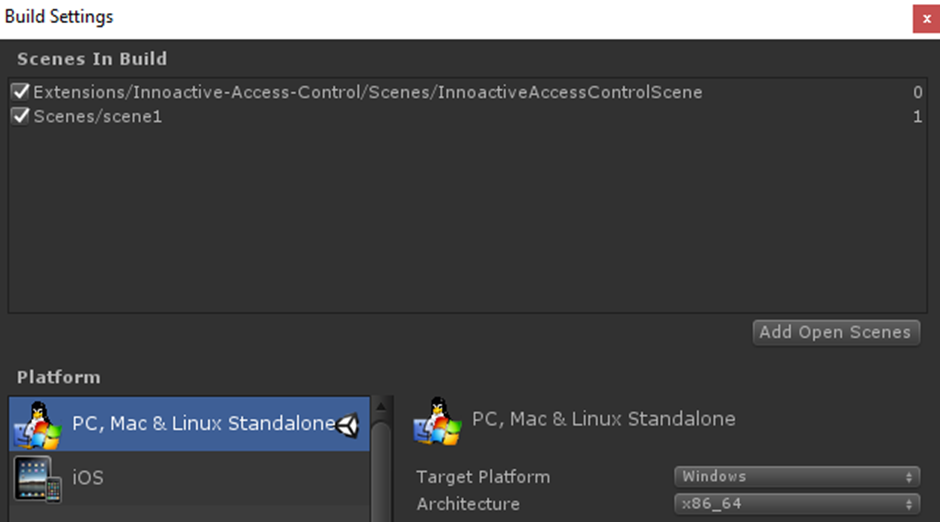Viewport: 940px width, 522px height.
Task: Choose the iOS platform label
Action: point(88,478)
